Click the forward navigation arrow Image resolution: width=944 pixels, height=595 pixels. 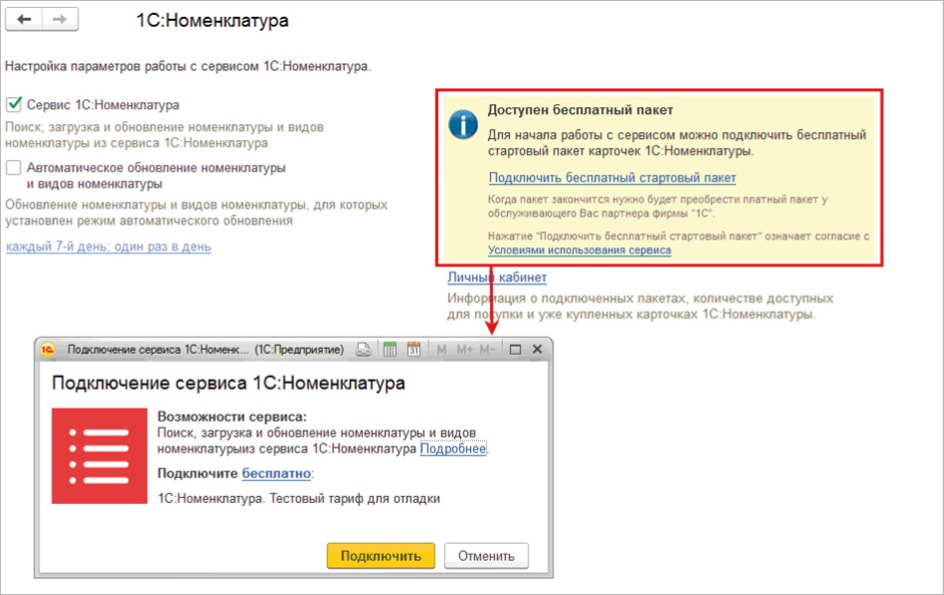(58, 20)
